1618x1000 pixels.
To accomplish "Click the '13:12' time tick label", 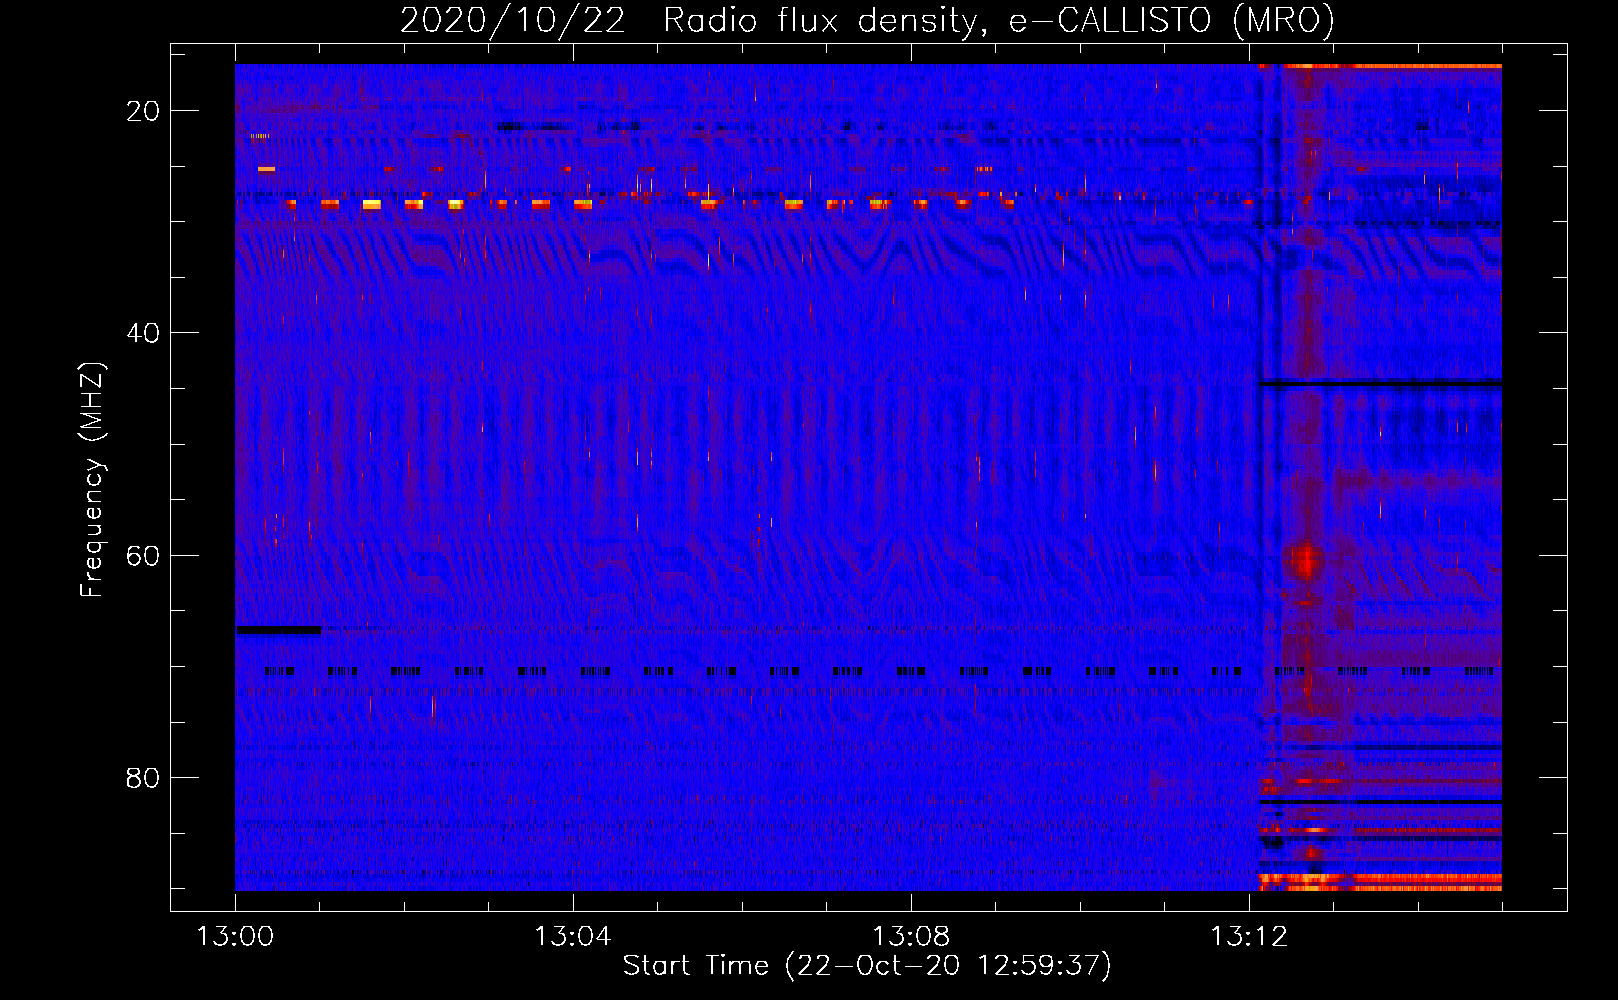I will click(x=1248, y=937).
